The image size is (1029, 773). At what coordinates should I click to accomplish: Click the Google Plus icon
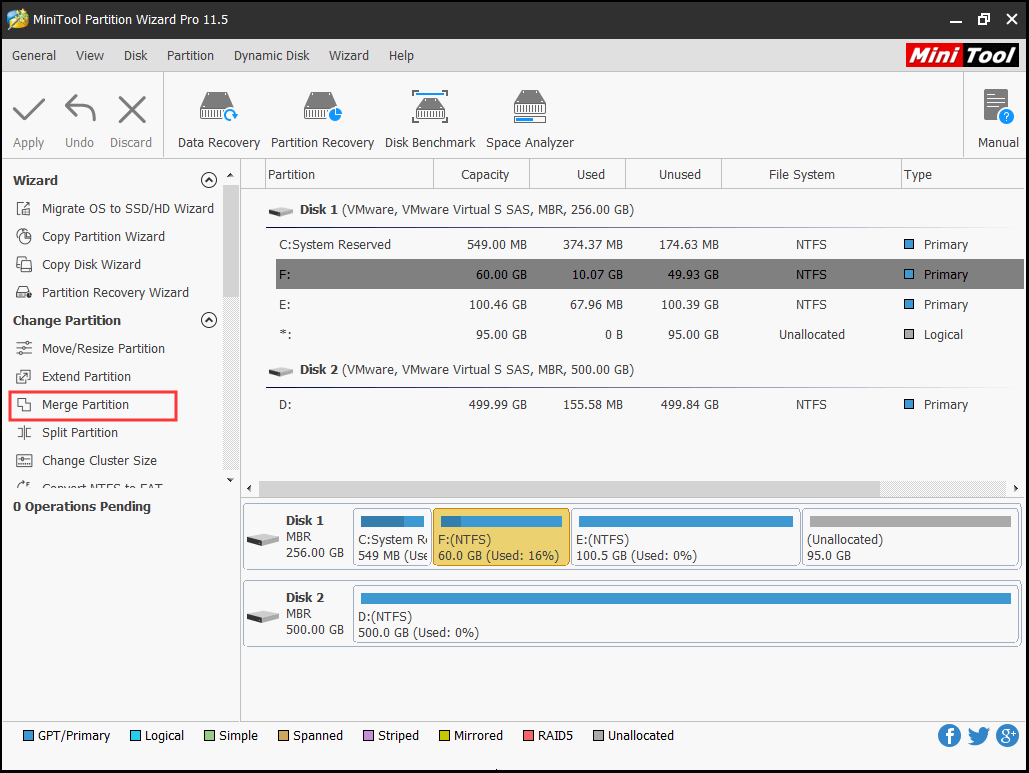click(1007, 736)
